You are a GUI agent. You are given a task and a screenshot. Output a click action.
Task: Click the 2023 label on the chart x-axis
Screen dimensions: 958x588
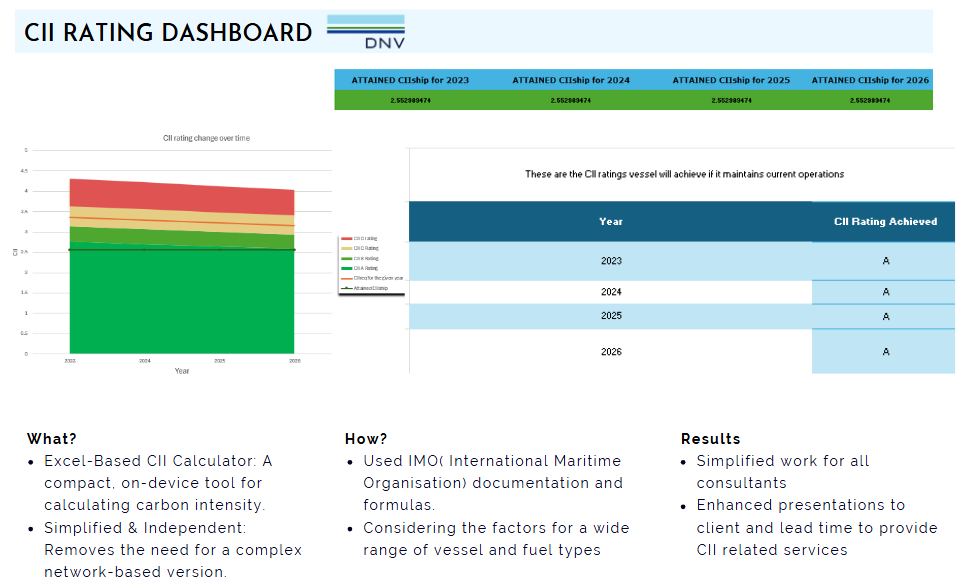70,361
